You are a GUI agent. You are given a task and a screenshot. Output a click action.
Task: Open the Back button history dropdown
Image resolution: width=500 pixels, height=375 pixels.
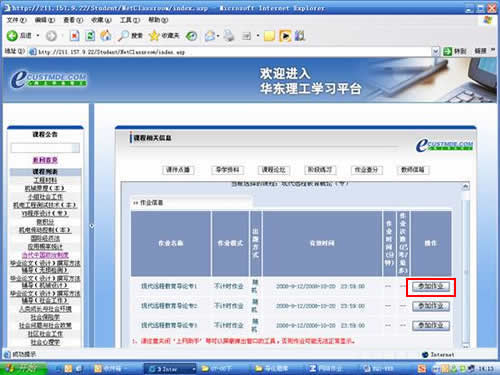(x=38, y=36)
